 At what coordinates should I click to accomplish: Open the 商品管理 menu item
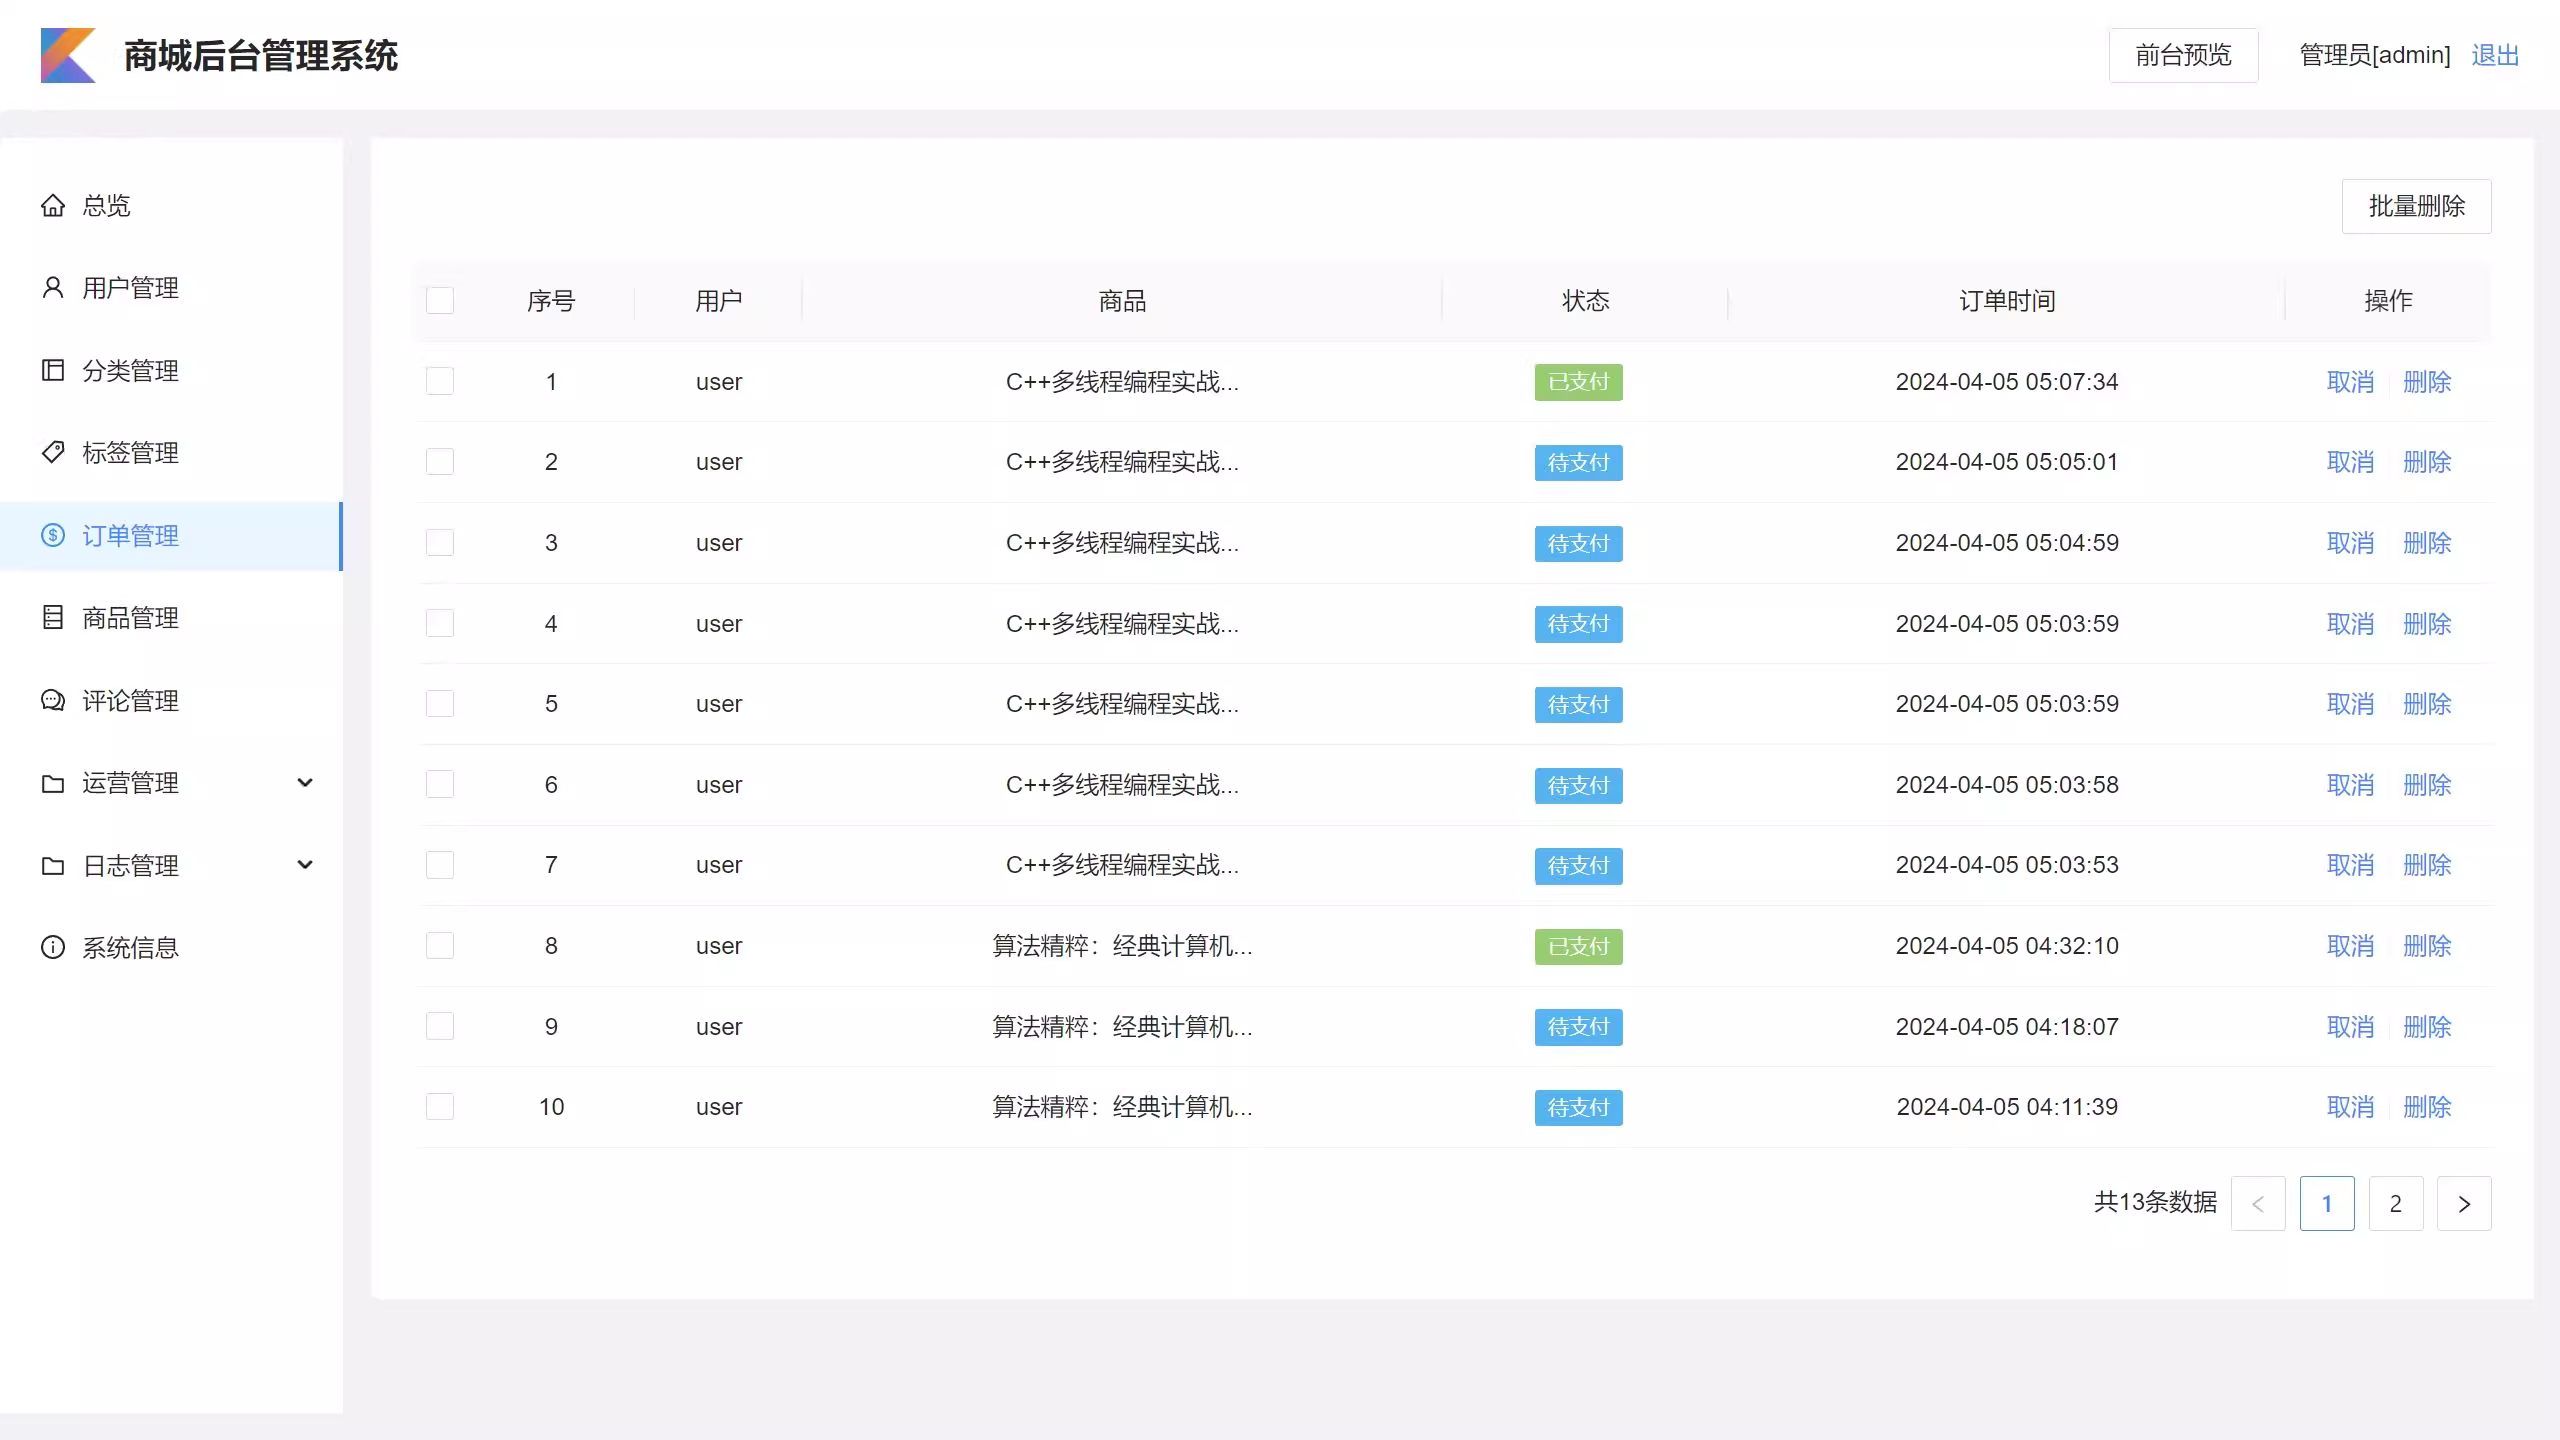click(171, 617)
